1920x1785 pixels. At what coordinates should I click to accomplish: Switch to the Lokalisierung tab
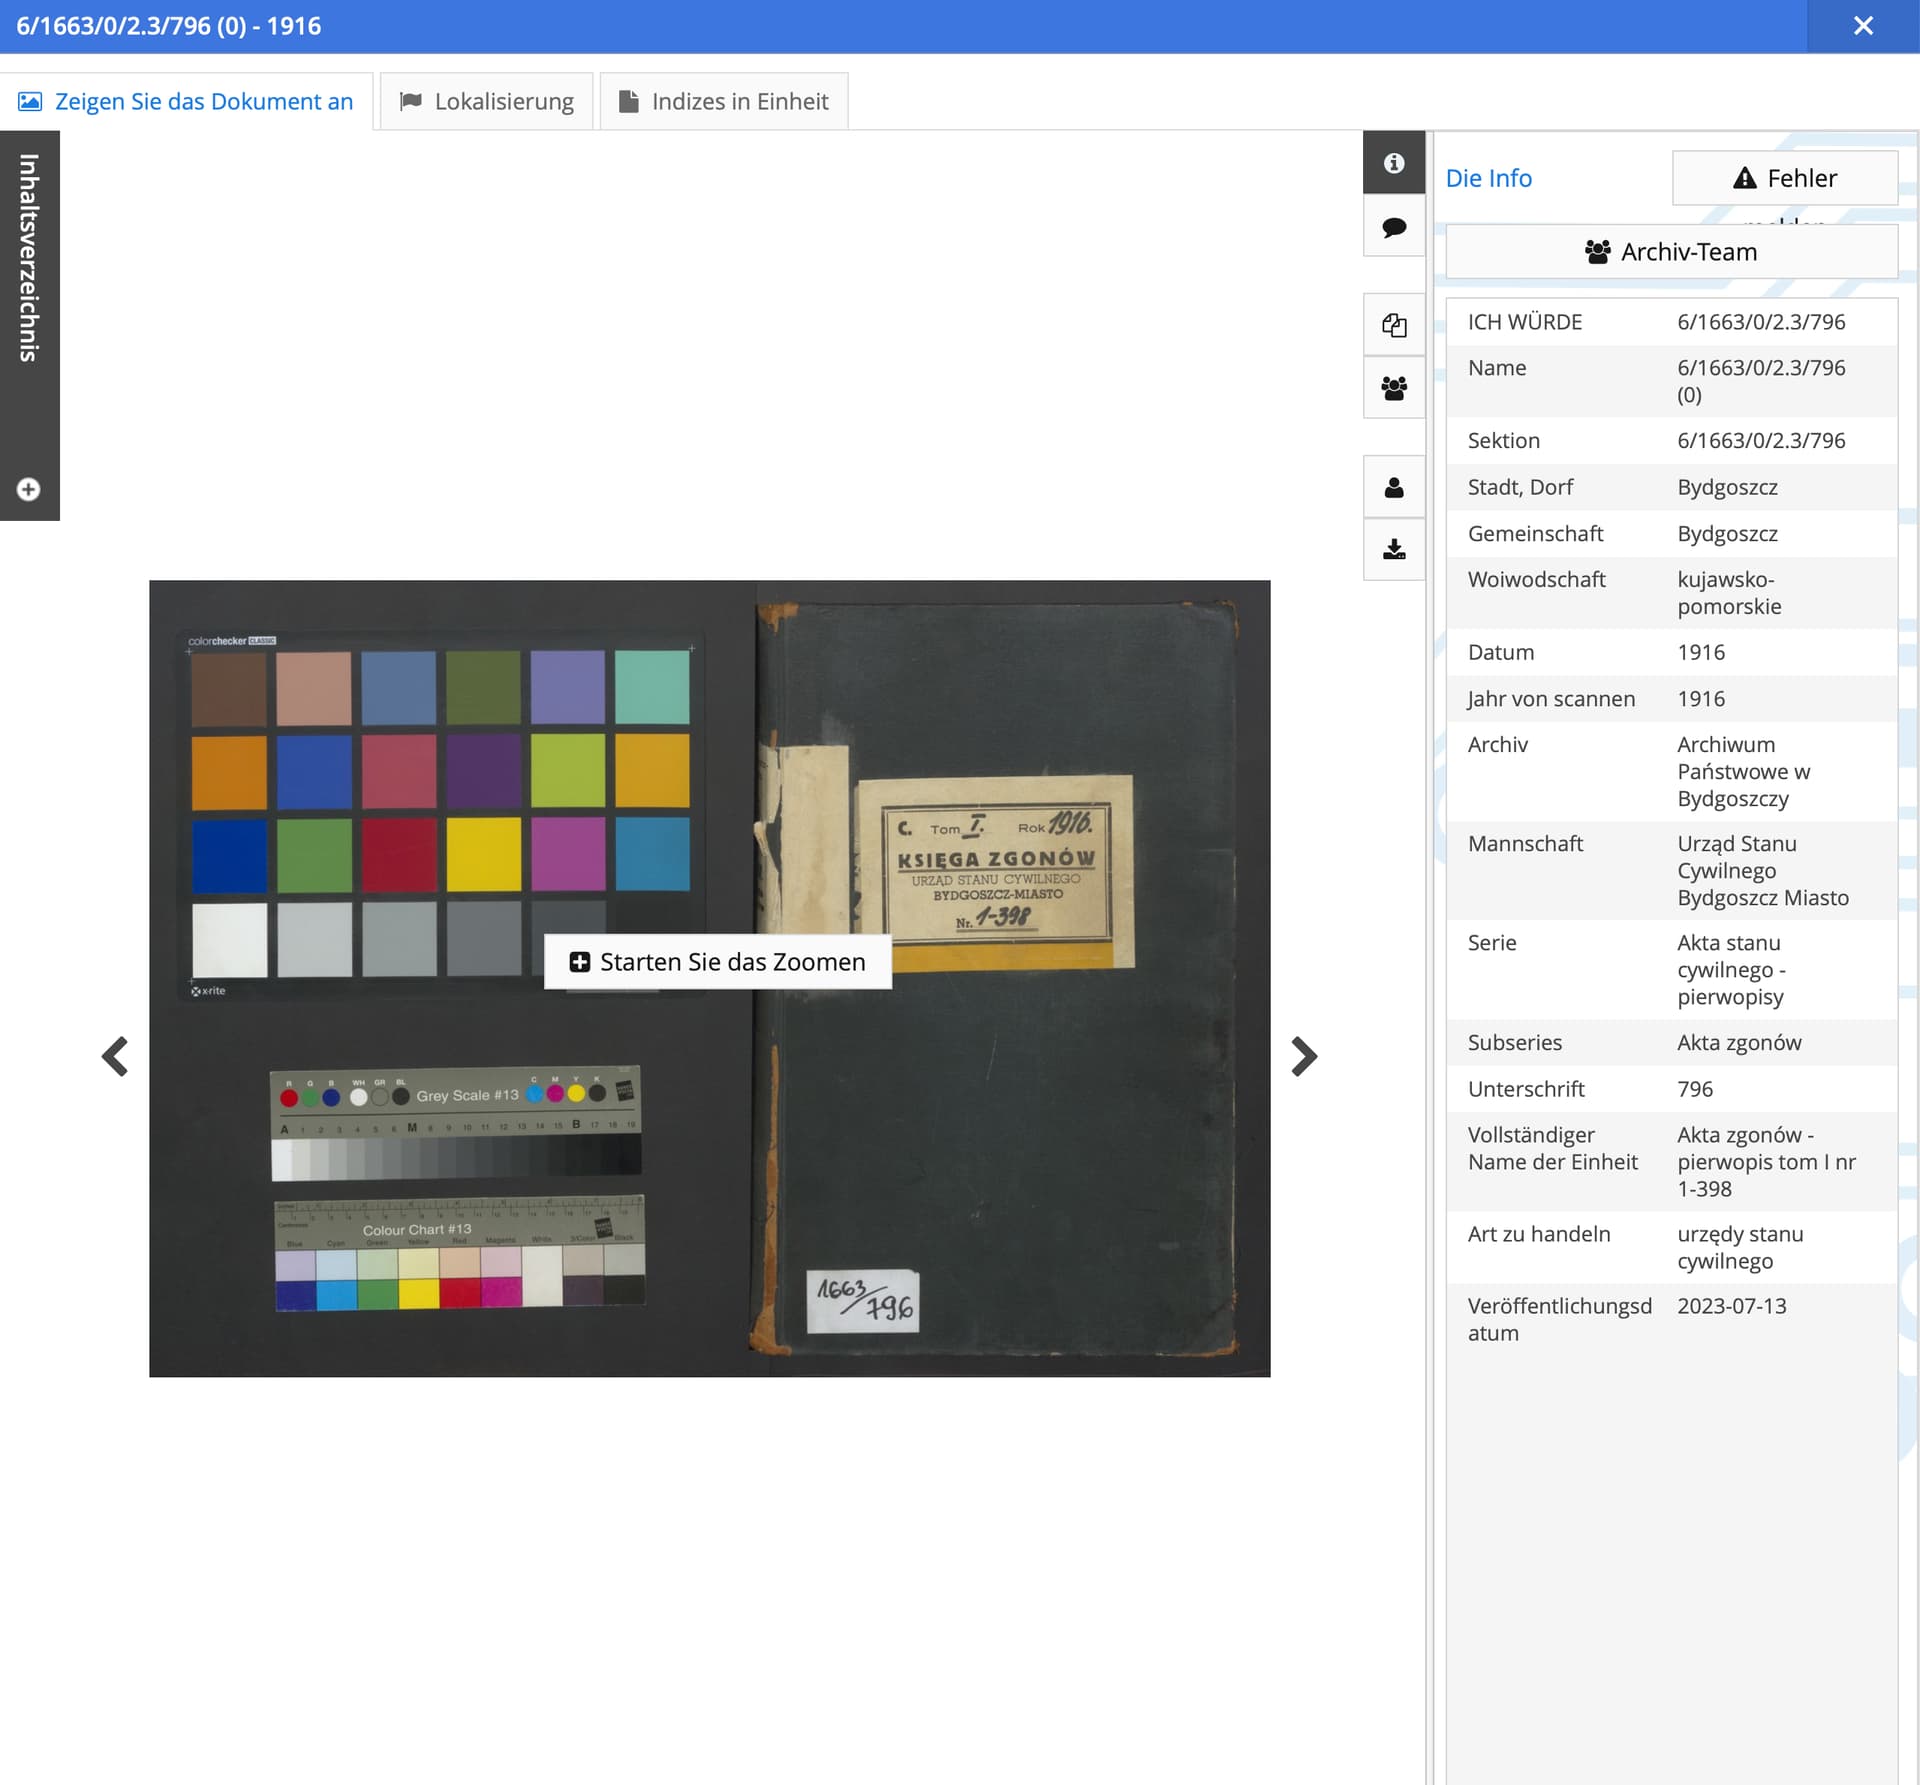tap(487, 102)
